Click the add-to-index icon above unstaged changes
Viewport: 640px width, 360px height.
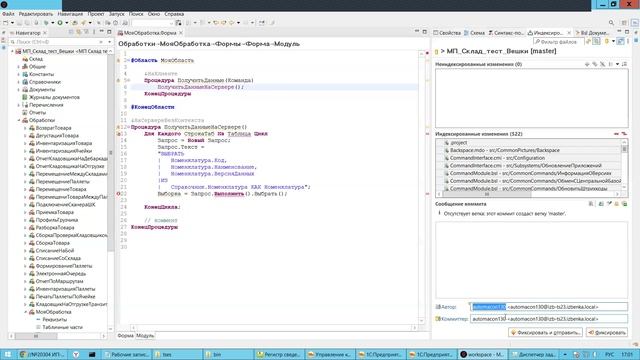pyautogui.click(x=587, y=64)
